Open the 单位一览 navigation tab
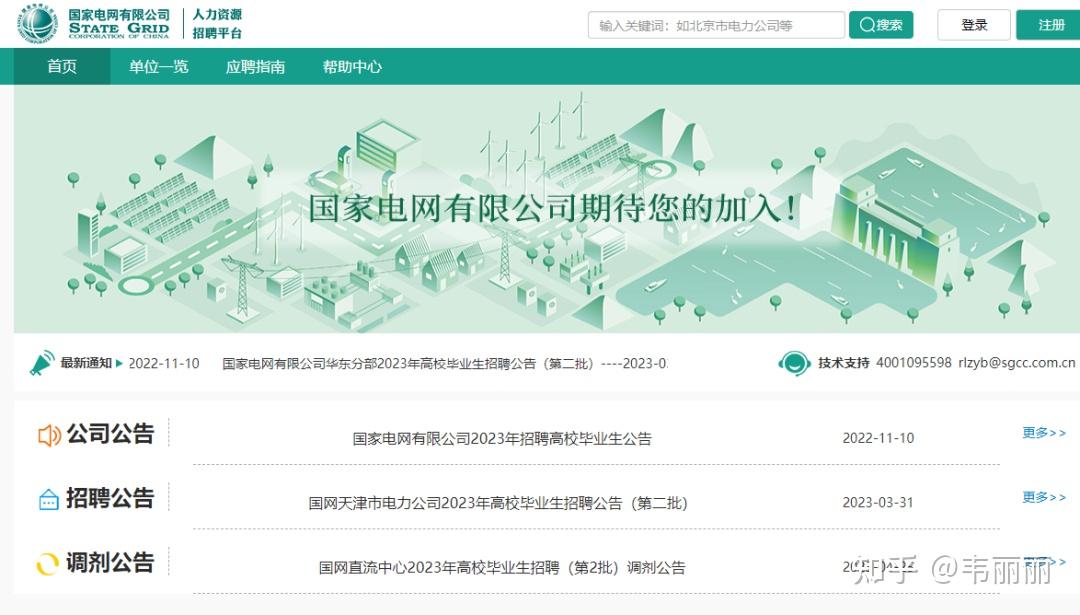This screenshot has width=1080, height=615. [158, 66]
